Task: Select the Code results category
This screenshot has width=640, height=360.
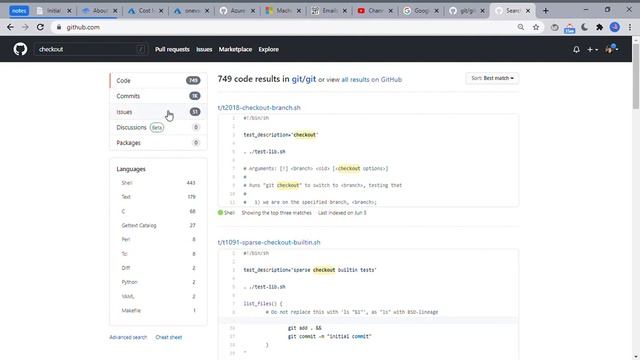Action: coord(158,80)
